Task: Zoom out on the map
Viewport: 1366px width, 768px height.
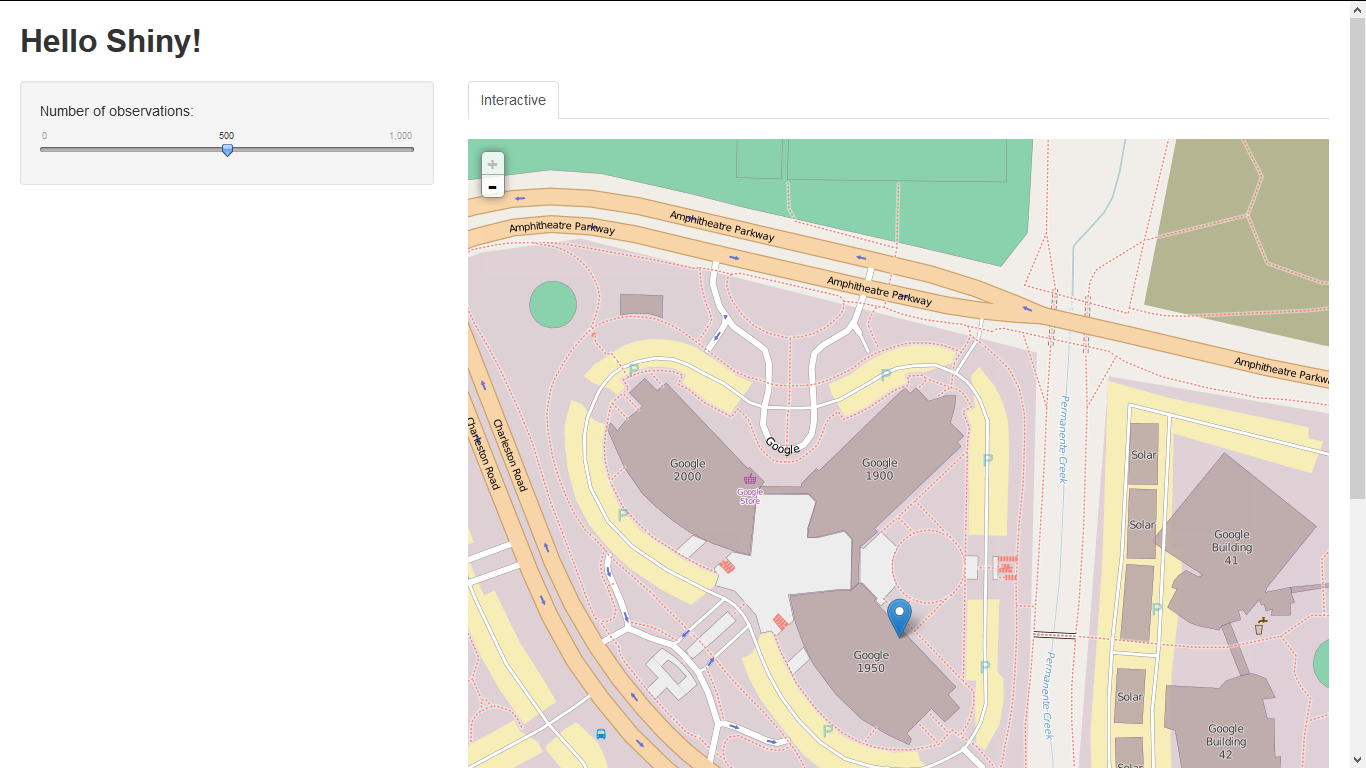Action: (x=492, y=186)
